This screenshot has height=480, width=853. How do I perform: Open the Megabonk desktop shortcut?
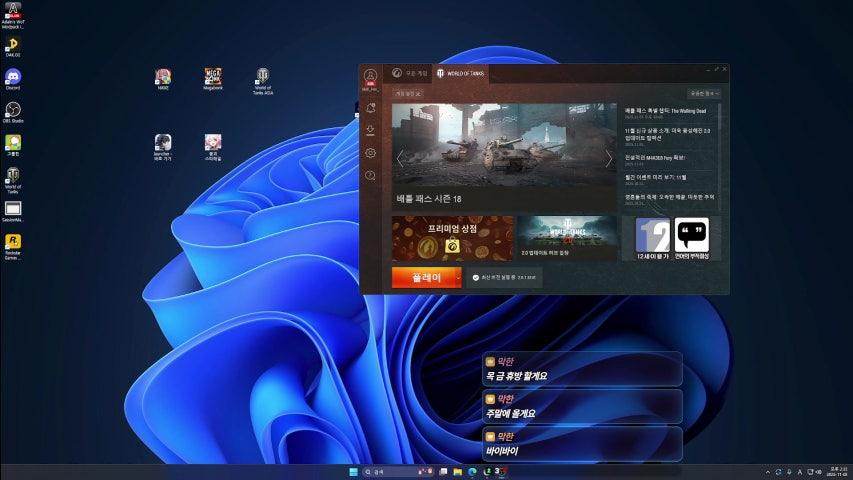pos(213,77)
